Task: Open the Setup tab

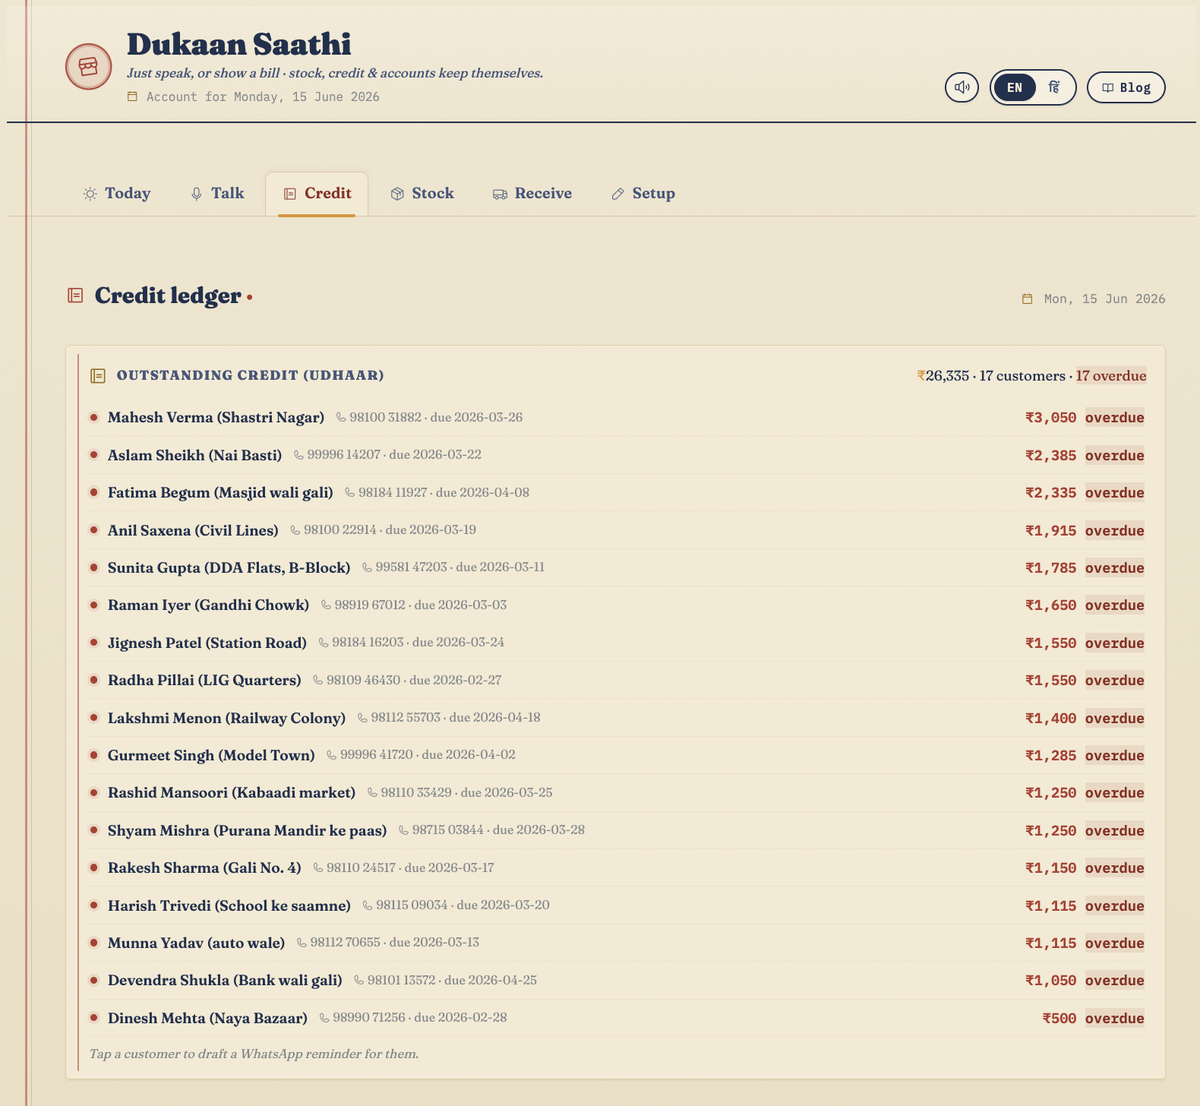Action: 643,194
